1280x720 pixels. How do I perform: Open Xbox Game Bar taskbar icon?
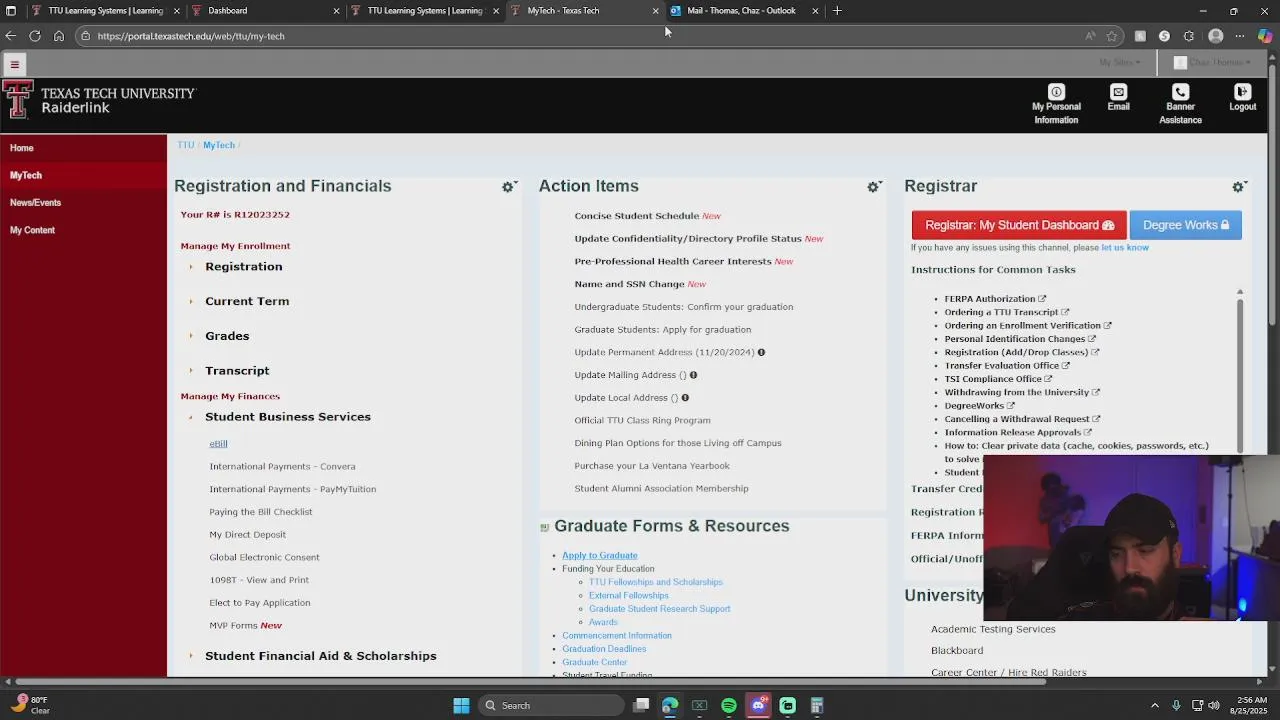699,706
